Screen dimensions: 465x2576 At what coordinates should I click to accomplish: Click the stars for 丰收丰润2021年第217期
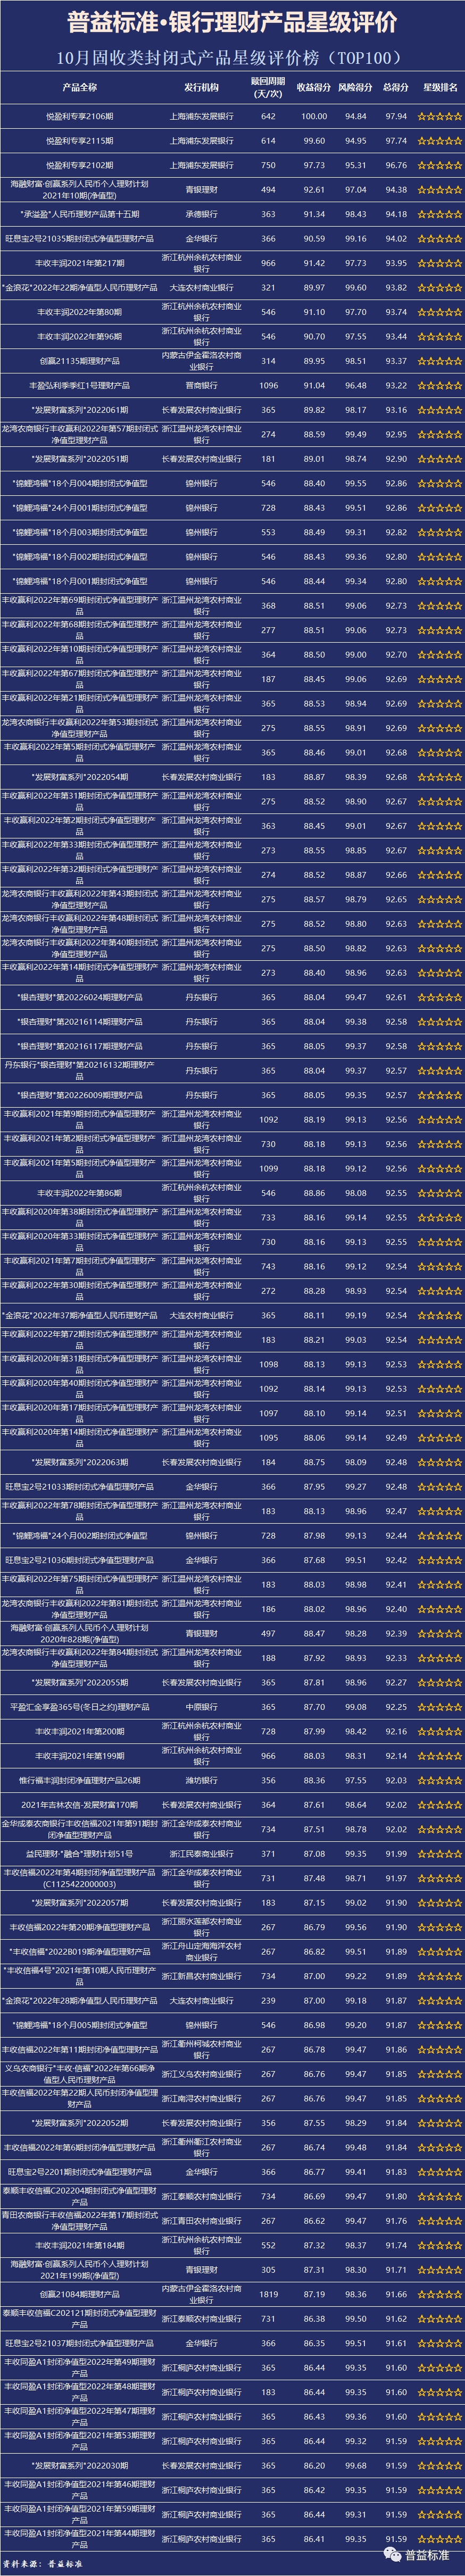(x=439, y=263)
